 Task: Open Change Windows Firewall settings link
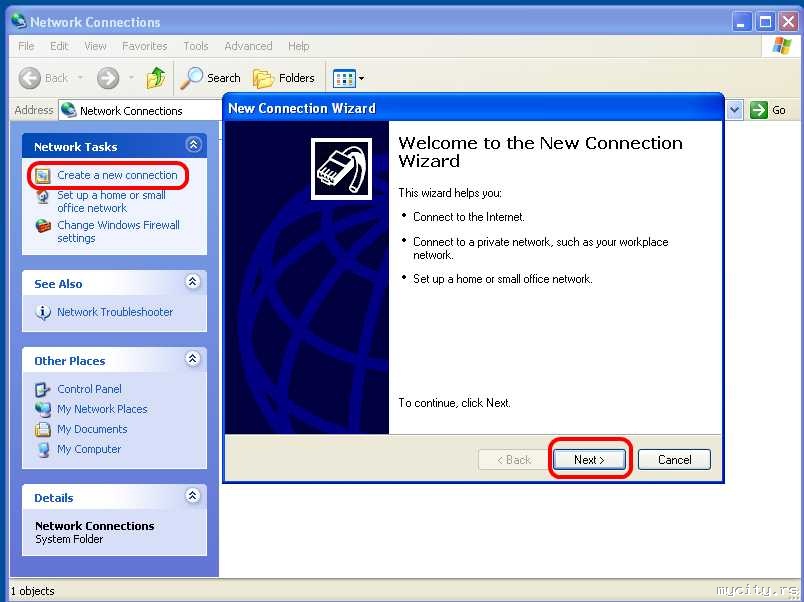(x=118, y=231)
